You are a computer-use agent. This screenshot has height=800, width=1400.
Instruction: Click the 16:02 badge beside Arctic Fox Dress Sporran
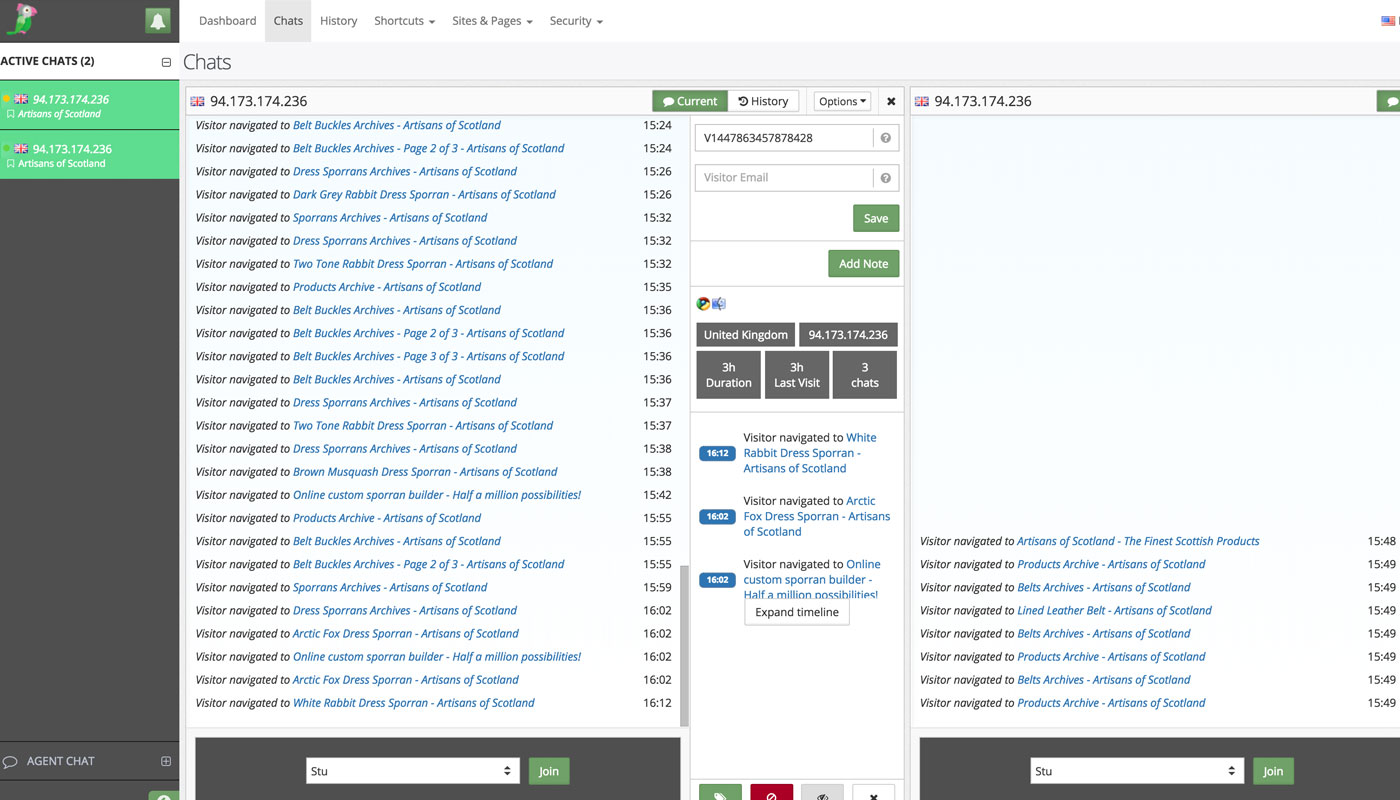(x=717, y=517)
